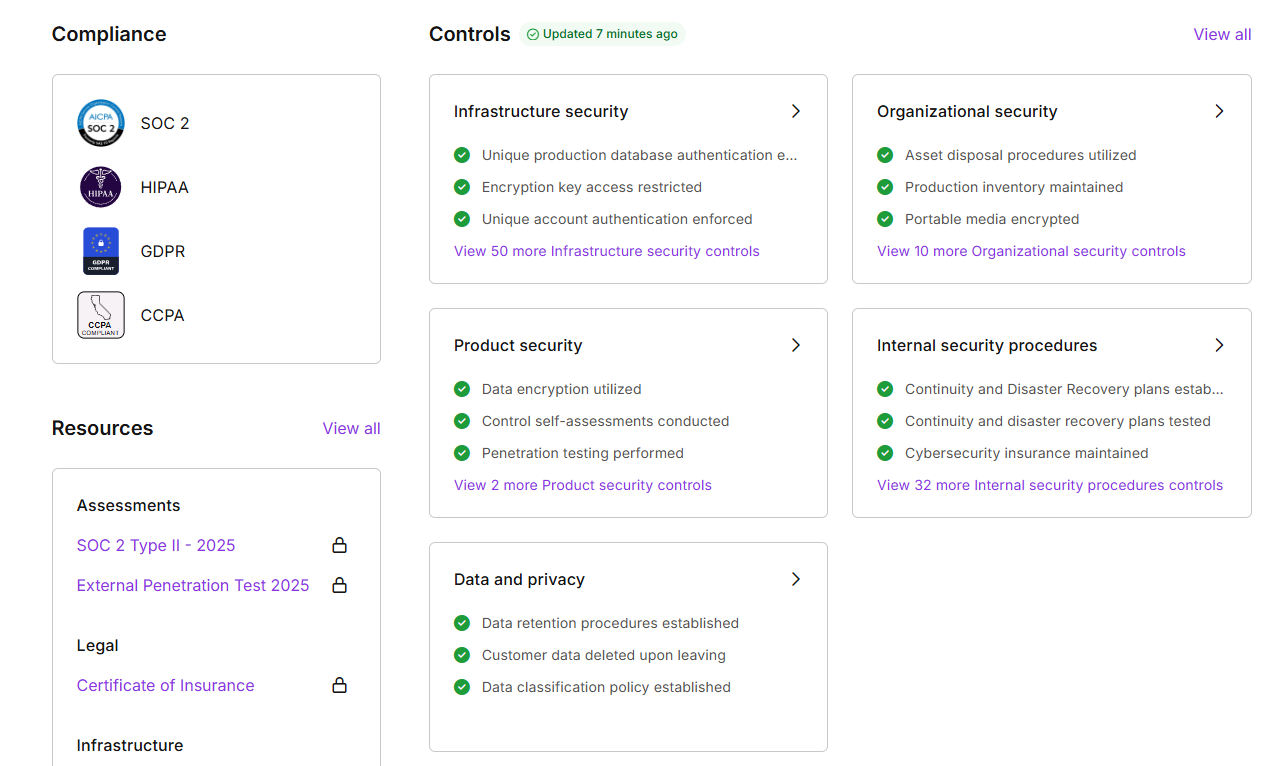Image resolution: width=1271 pixels, height=766 pixels.
Task: Open View all in the Resources section
Action: pyautogui.click(x=351, y=428)
